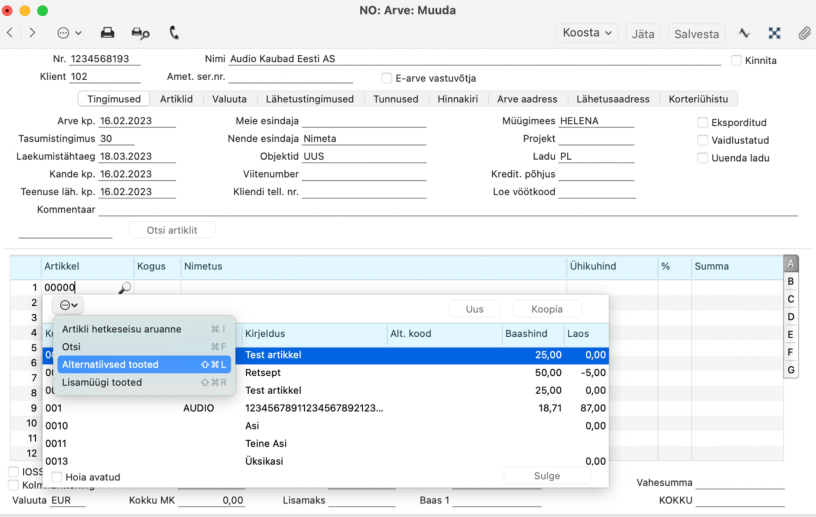Click the Alt. kood column header
Image resolution: width=816 pixels, height=517 pixels.
444,334
